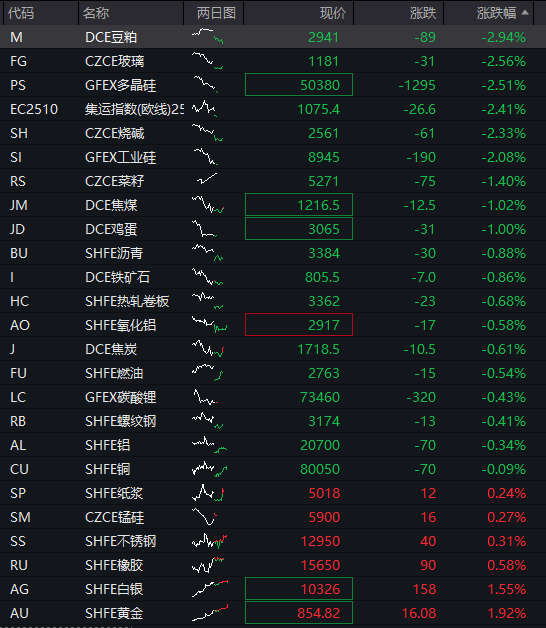This screenshot has width=546, height=628.
Task: Click the highlighted price 1216.5 for DCE焦煤
Action: 299,205
